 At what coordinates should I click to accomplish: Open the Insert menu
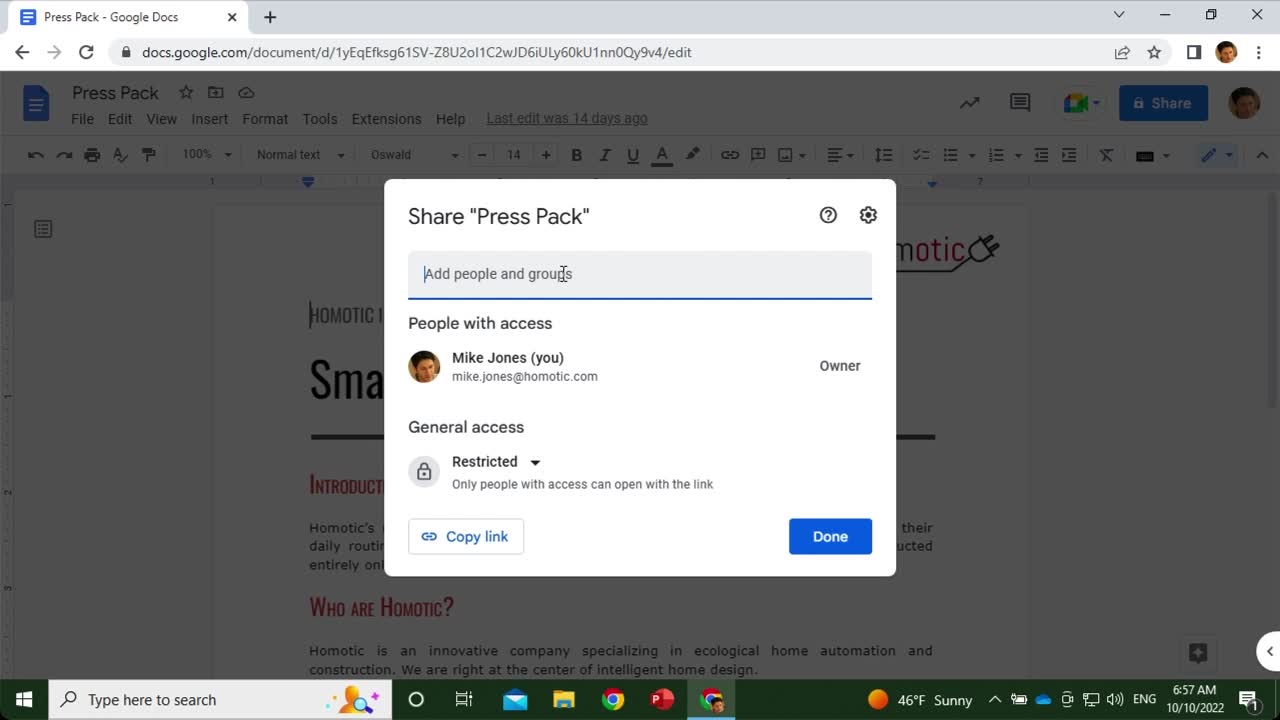click(210, 119)
